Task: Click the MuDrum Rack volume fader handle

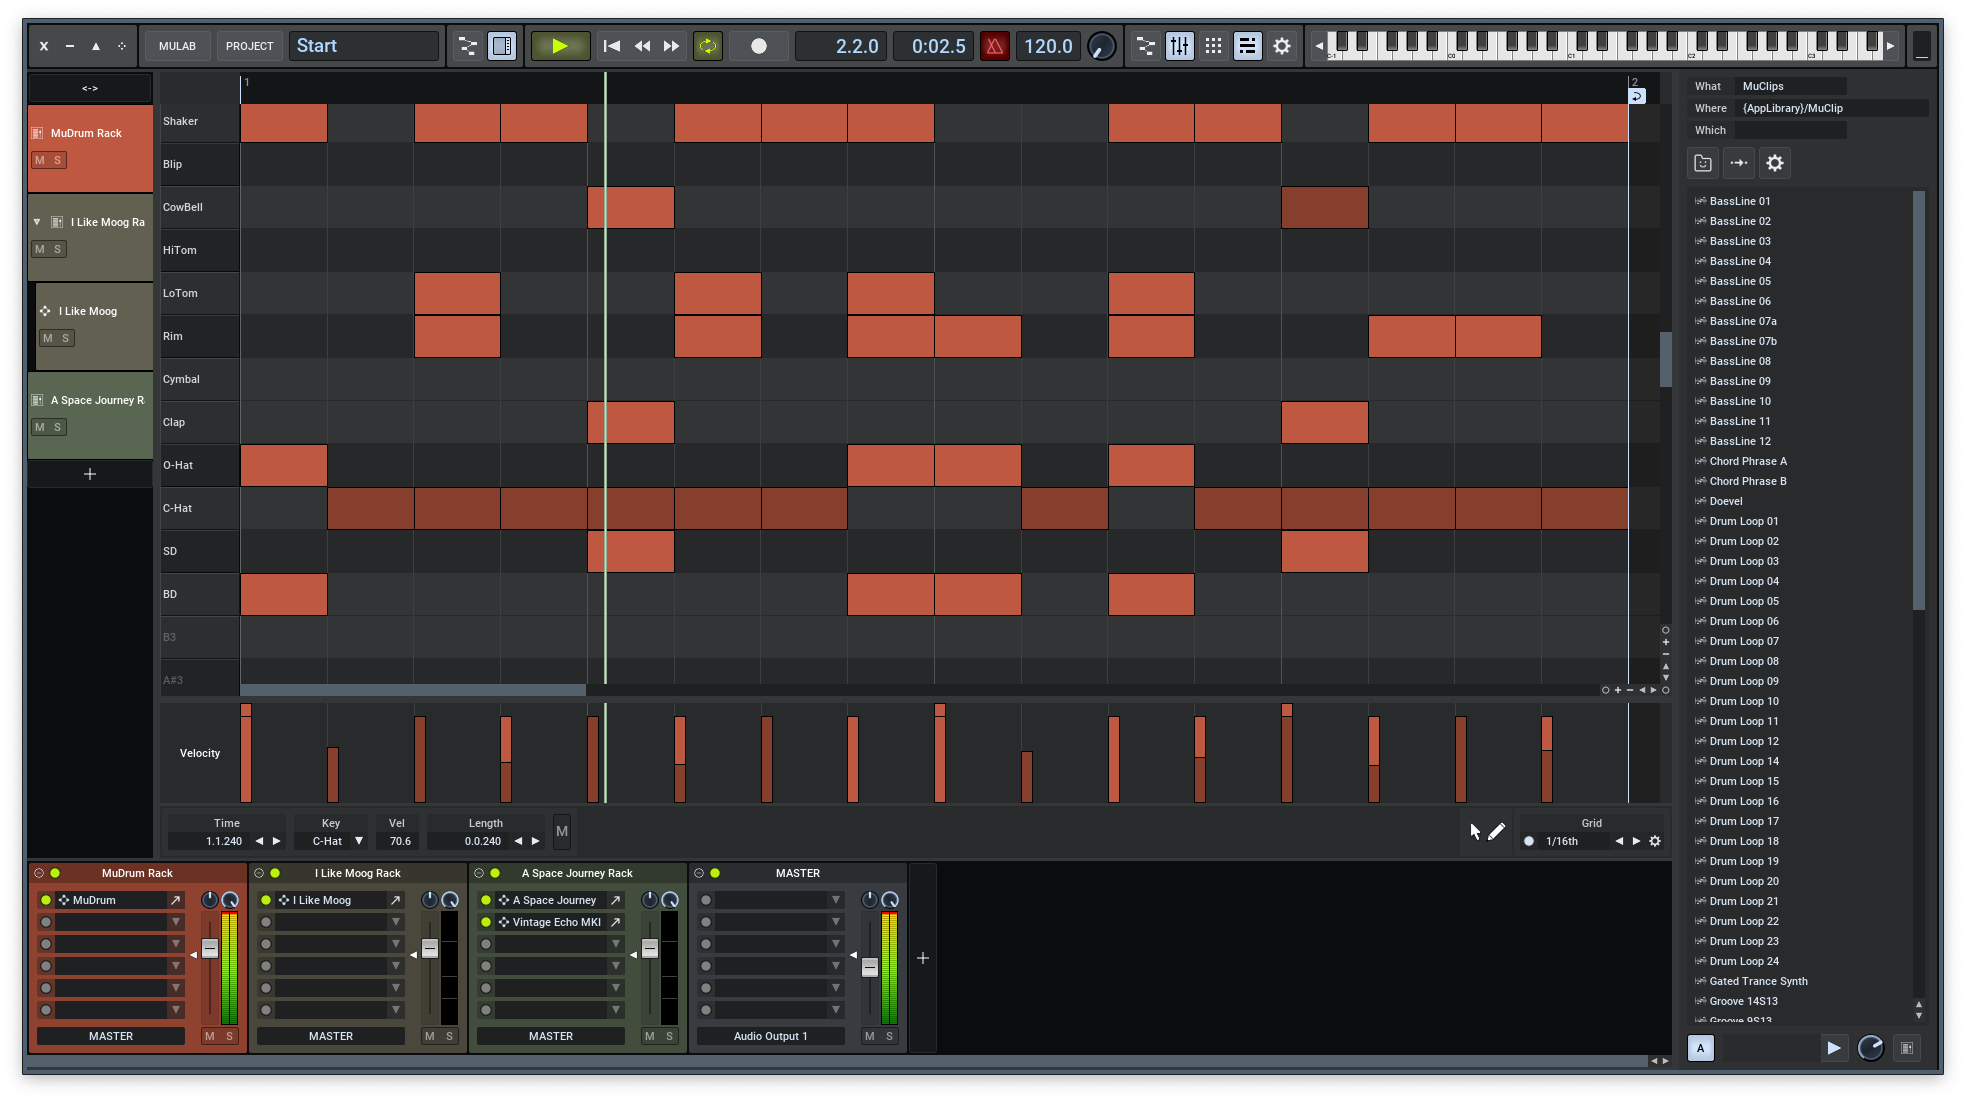Action: tap(210, 948)
